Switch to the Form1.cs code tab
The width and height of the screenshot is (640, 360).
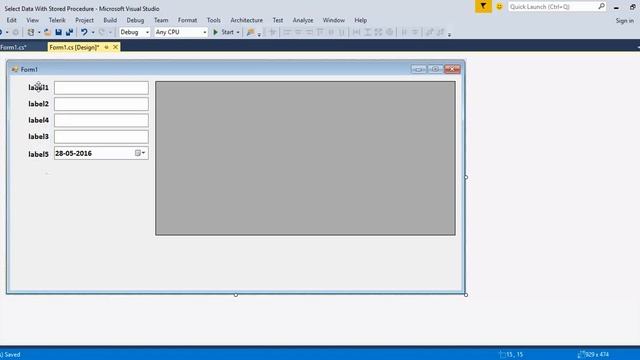click(x=14, y=47)
